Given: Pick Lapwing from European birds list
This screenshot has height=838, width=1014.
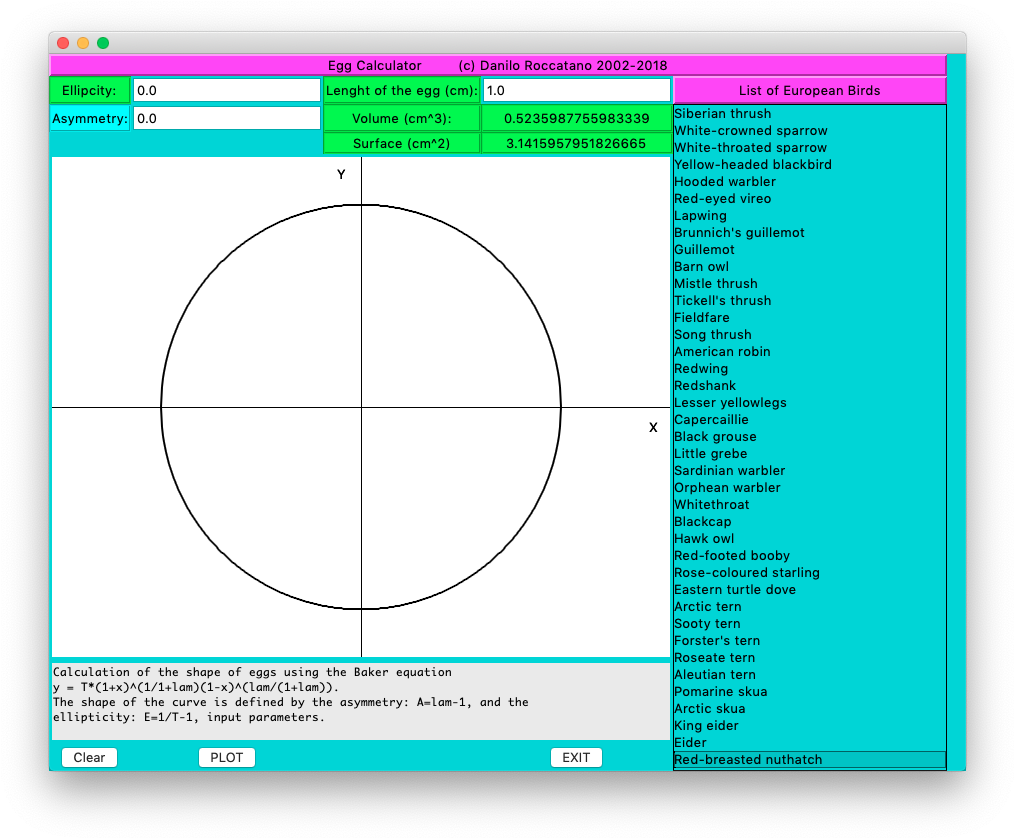Looking at the screenshot, I should [x=700, y=216].
